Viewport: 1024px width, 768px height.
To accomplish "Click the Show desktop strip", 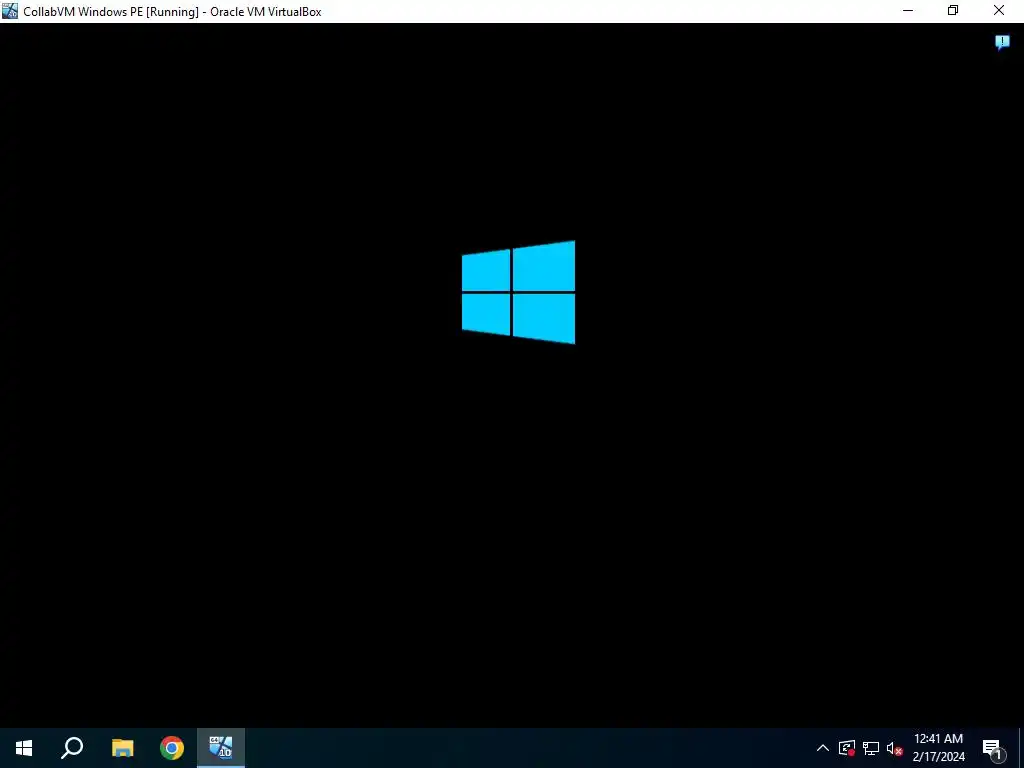I will [1021, 748].
